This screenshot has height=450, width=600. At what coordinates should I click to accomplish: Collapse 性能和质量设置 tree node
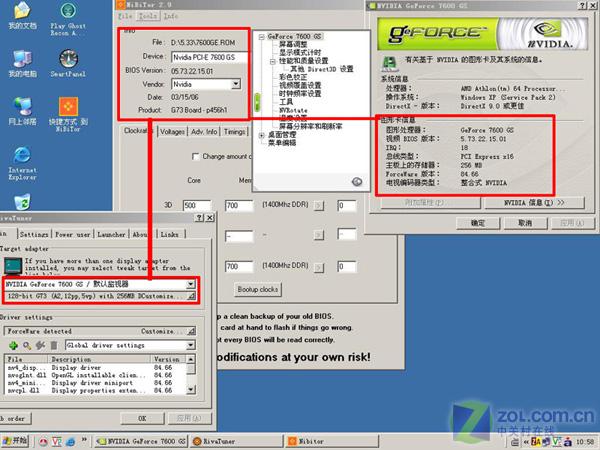click(x=273, y=61)
